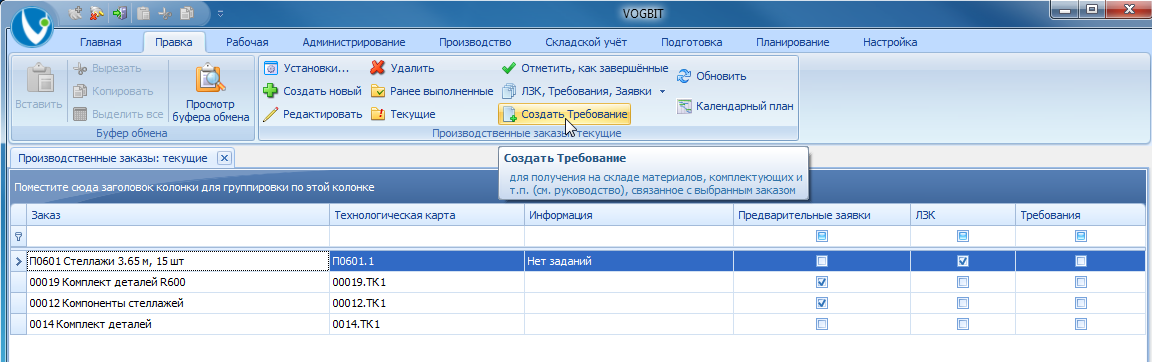
Task: Select the Производственные заказы: текущие document tab
Action: [112, 158]
